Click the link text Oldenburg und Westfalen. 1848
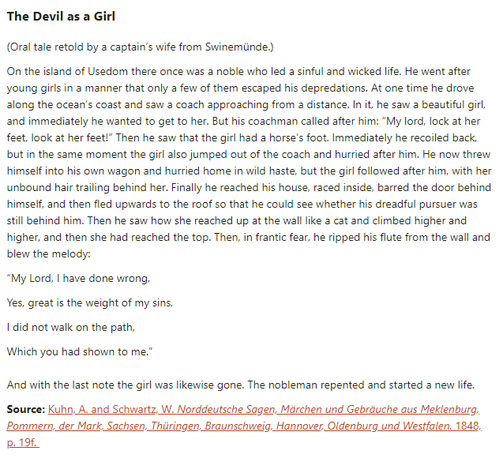This screenshot has width=503, height=458. pyautogui.click(x=404, y=426)
